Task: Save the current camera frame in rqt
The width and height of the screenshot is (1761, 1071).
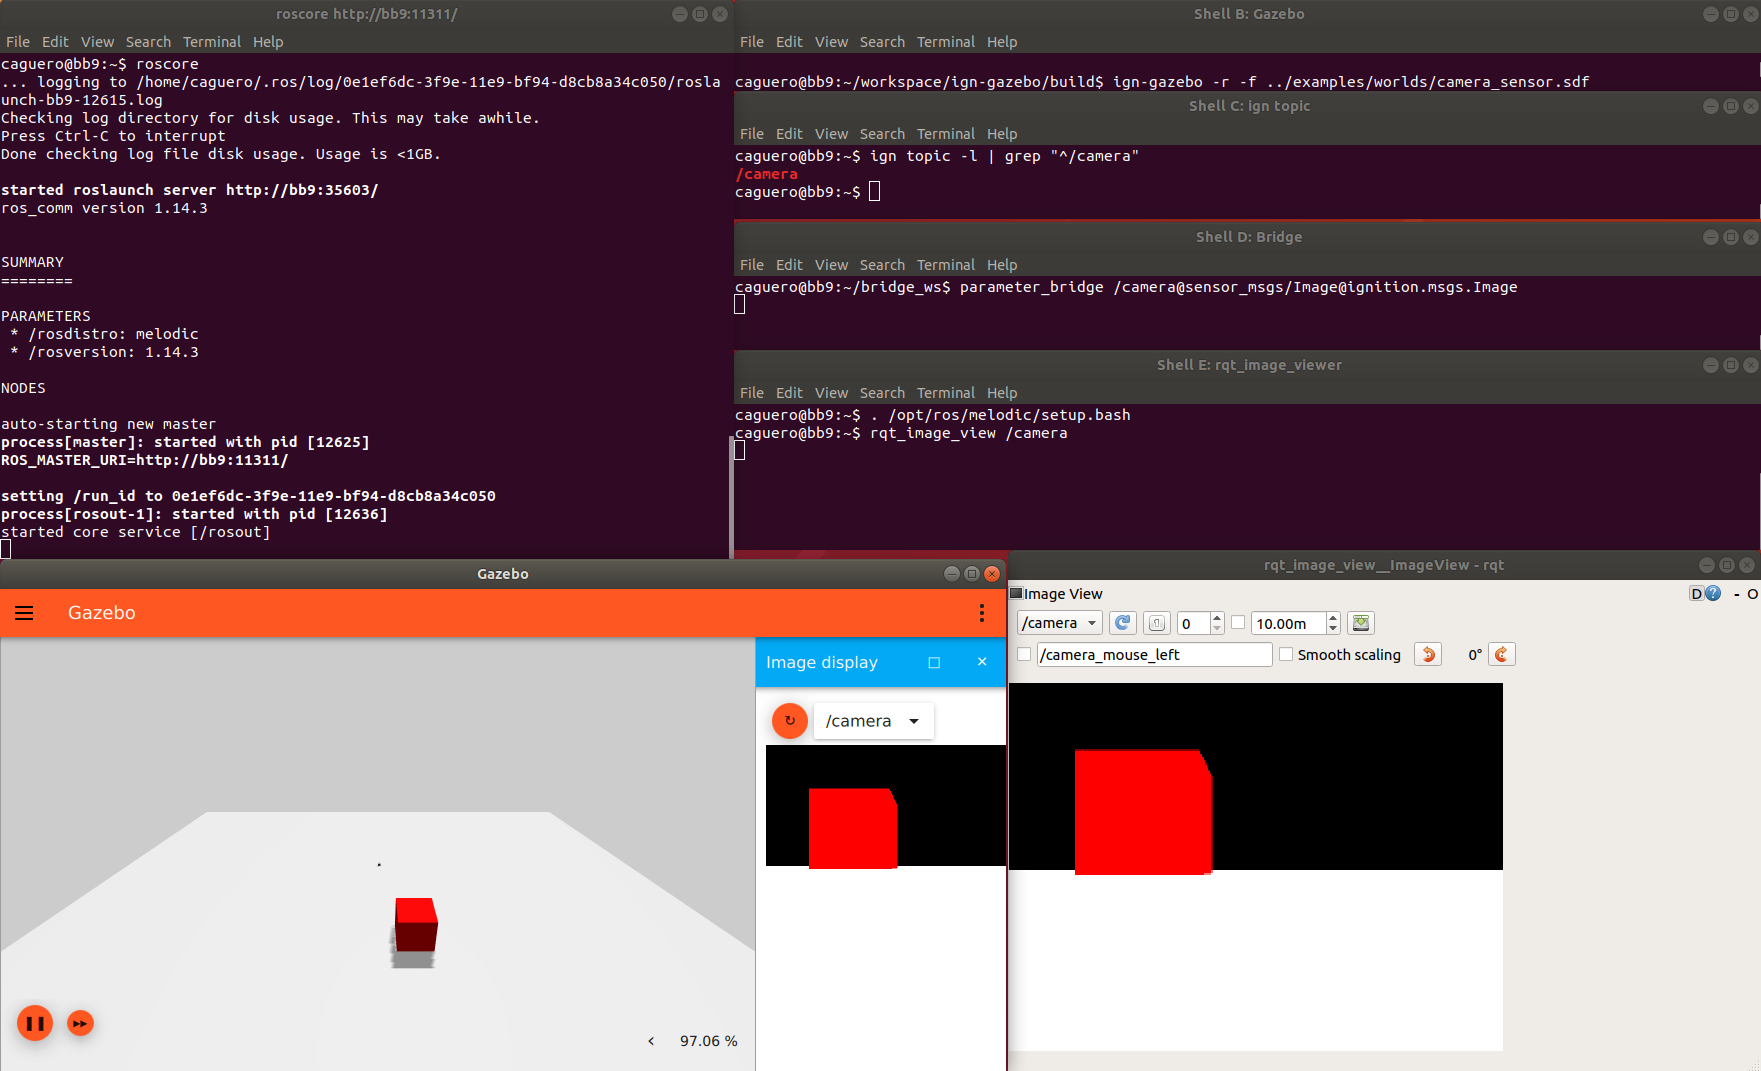Action: click(x=1360, y=623)
